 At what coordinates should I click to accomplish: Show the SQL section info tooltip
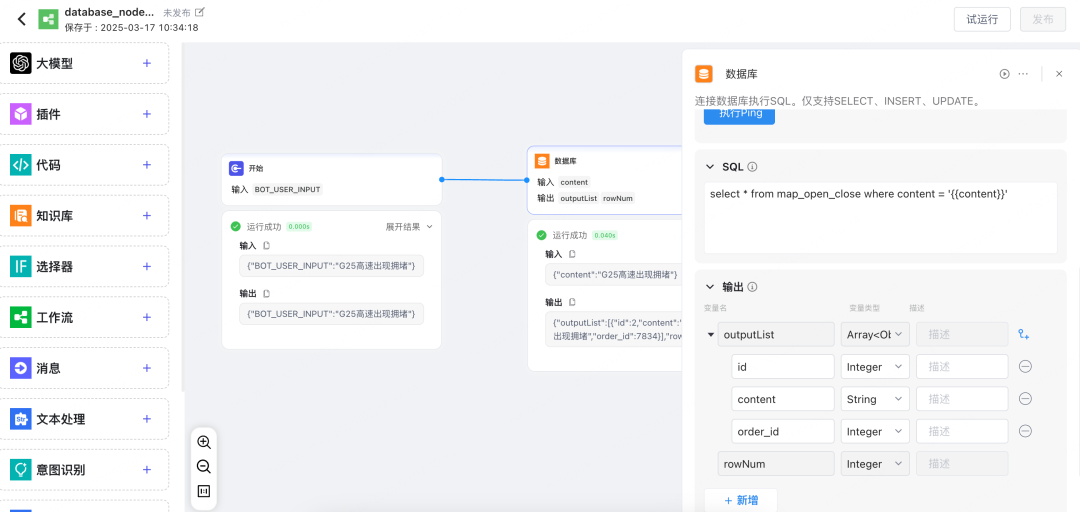(x=753, y=167)
